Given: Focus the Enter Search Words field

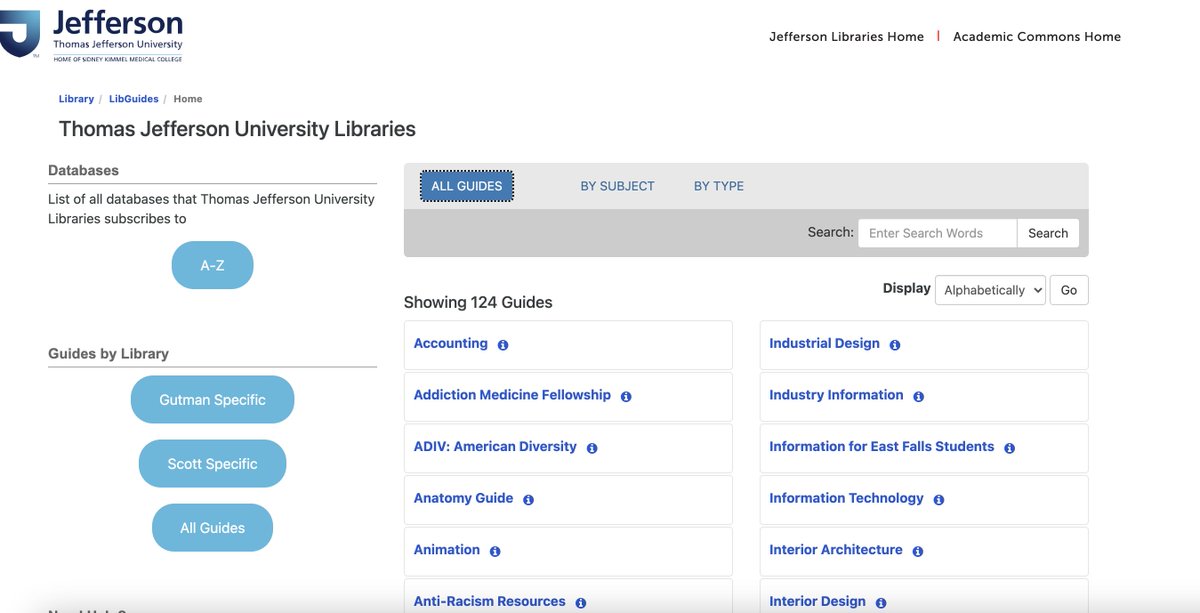Looking at the screenshot, I should click(x=938, y=233).
